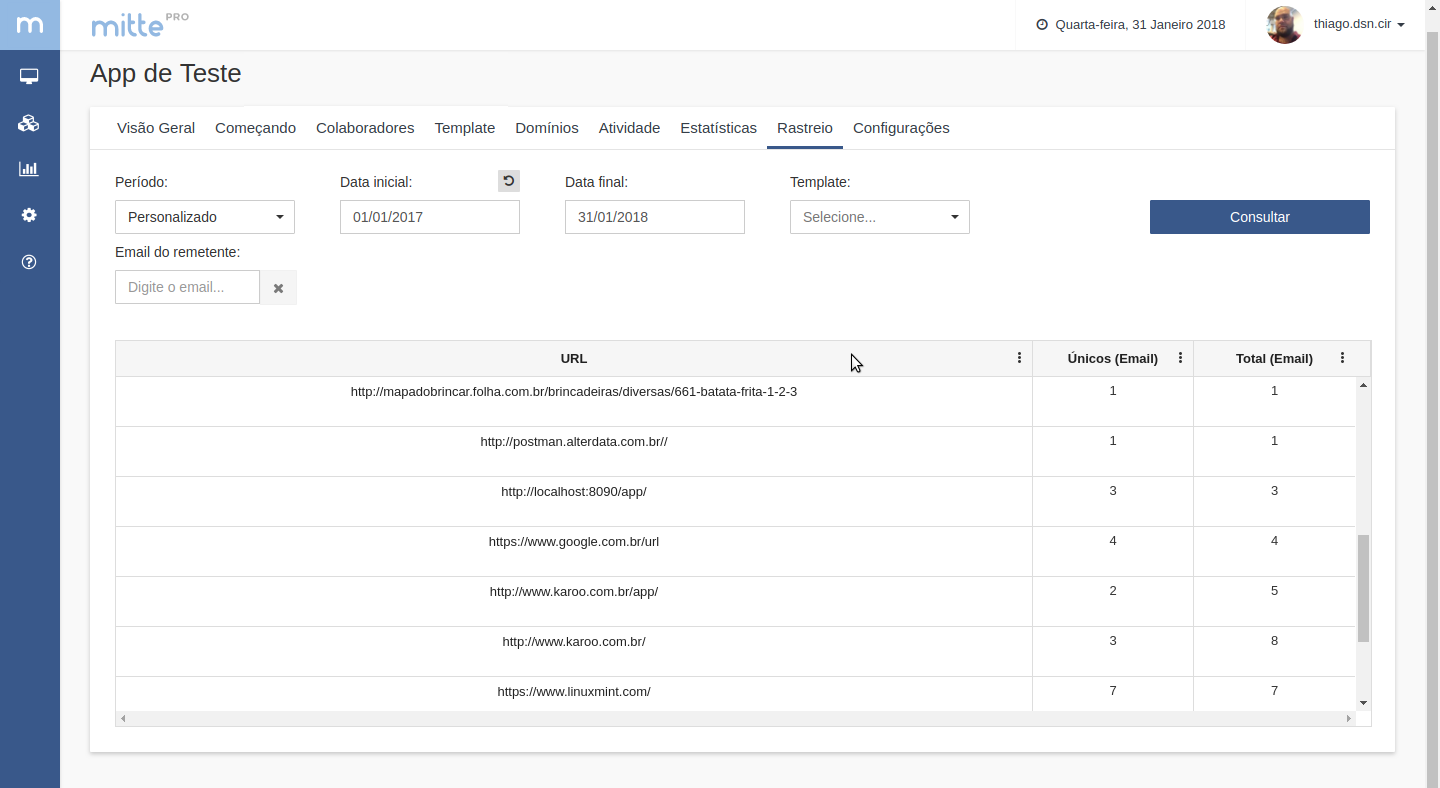
Task: Switch to the Estatísticas tab
Action: tap(718, 128)
